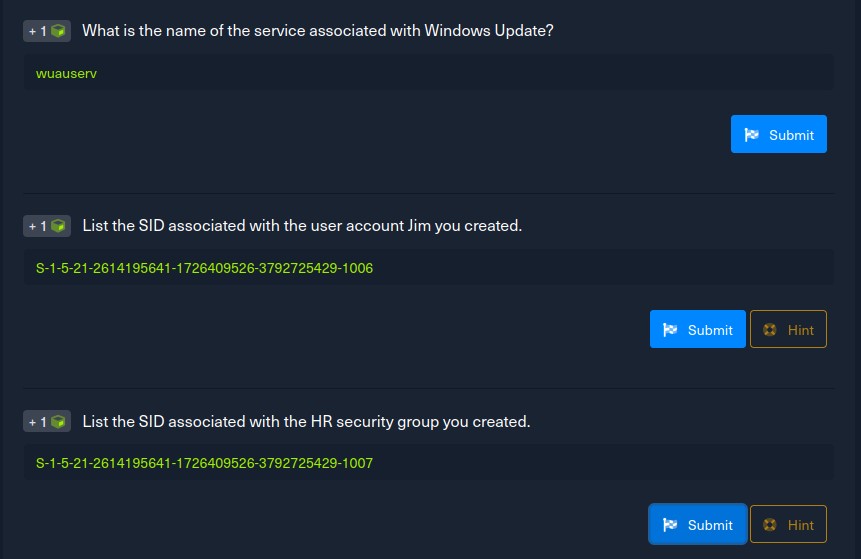861x559 pixels.
Task: Click the lifebuoy icon on the HR group Hint button
Action: (x=770, y=525)
